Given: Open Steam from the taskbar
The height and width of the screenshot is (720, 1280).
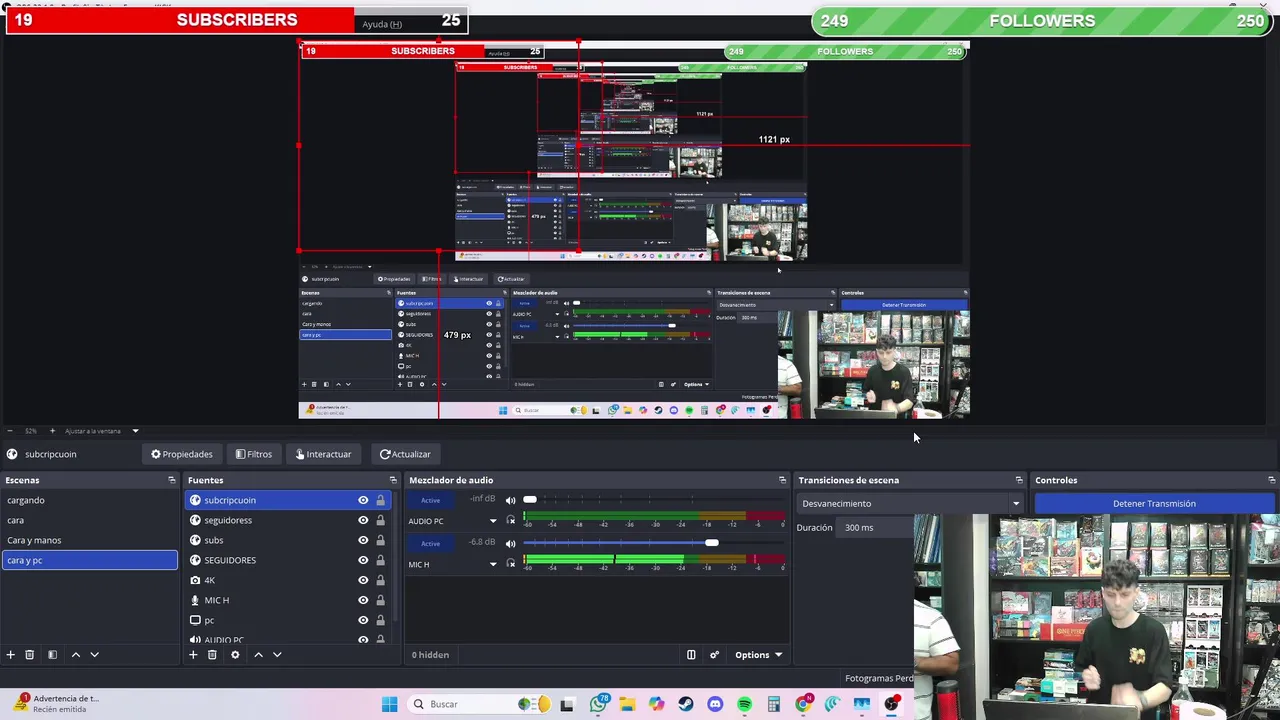Looking at the screenshot, I should click(x=686, y=704).
